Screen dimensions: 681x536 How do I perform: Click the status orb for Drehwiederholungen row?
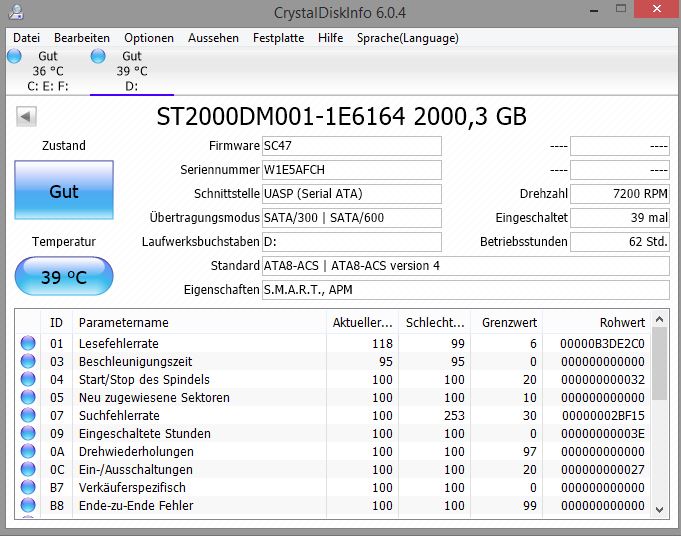point(28,451)
